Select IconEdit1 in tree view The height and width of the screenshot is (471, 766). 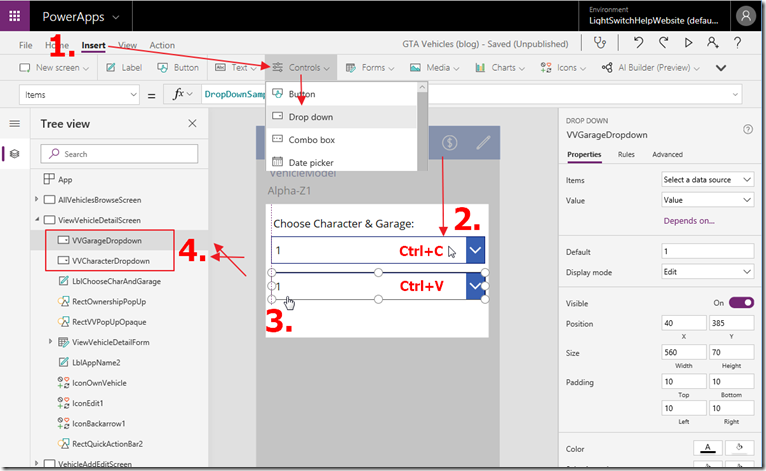tap(87, 404)
